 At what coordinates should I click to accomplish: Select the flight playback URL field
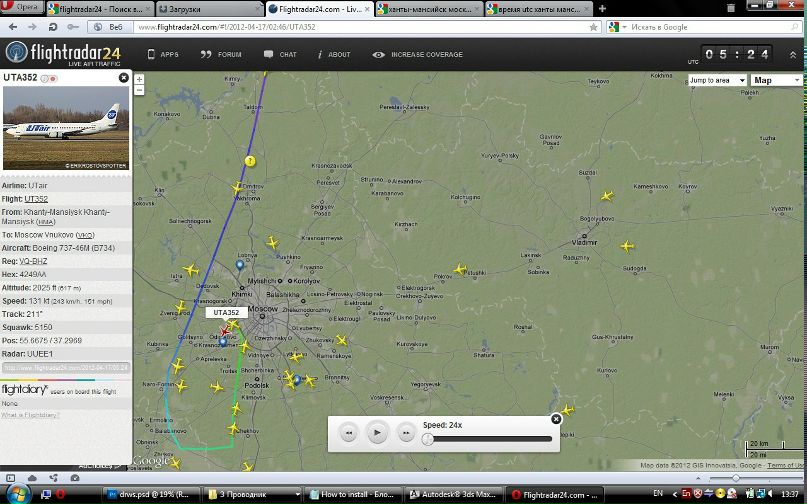click(66, 368)
